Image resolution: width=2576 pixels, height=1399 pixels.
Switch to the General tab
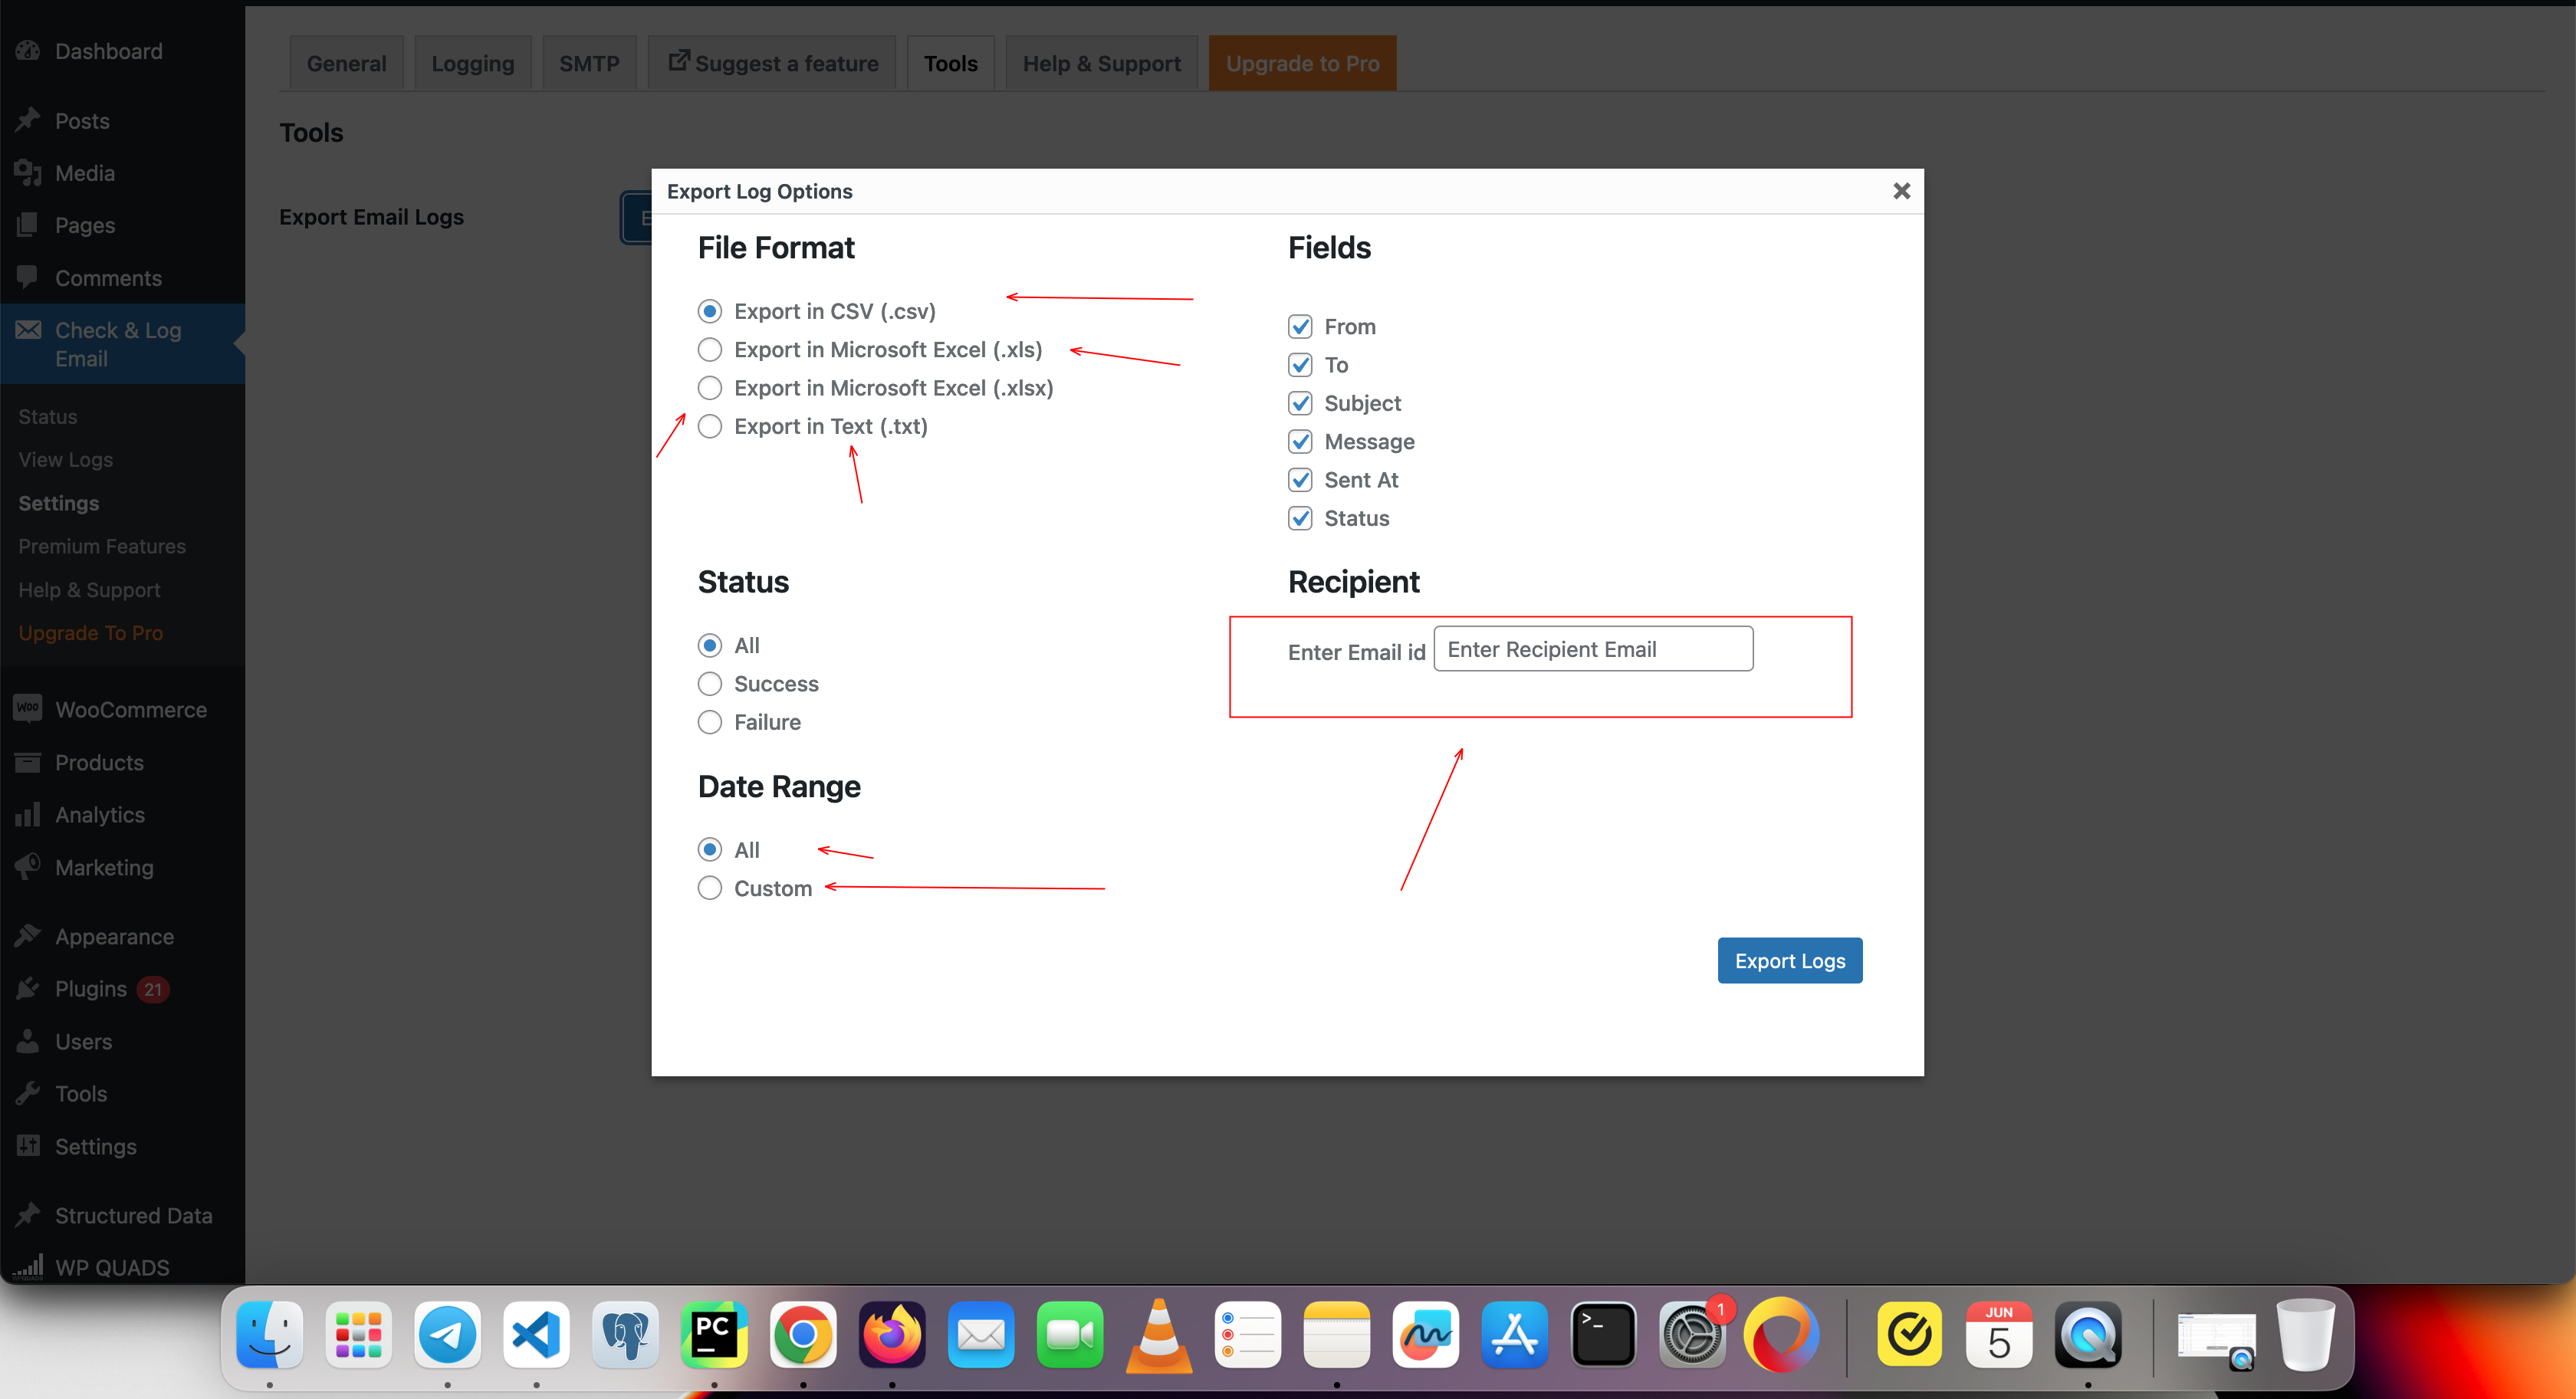[346, 63]
